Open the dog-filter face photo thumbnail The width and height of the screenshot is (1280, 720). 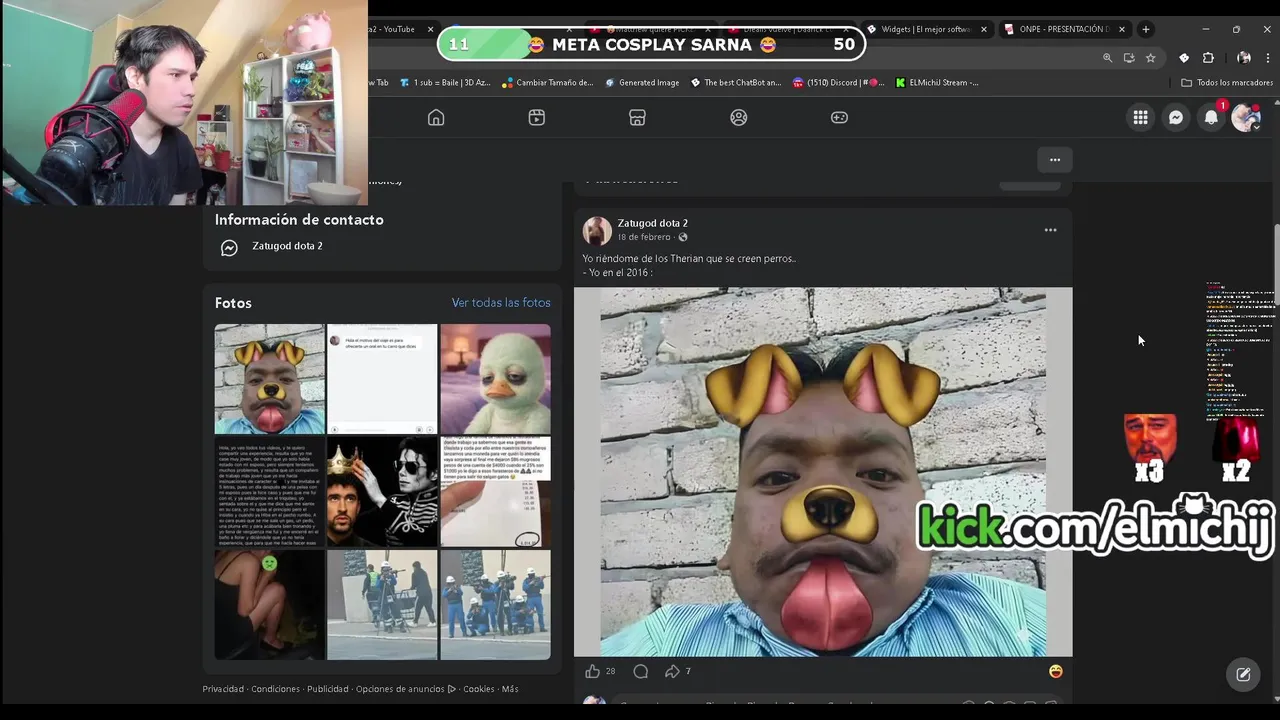(x=269, y=379)
